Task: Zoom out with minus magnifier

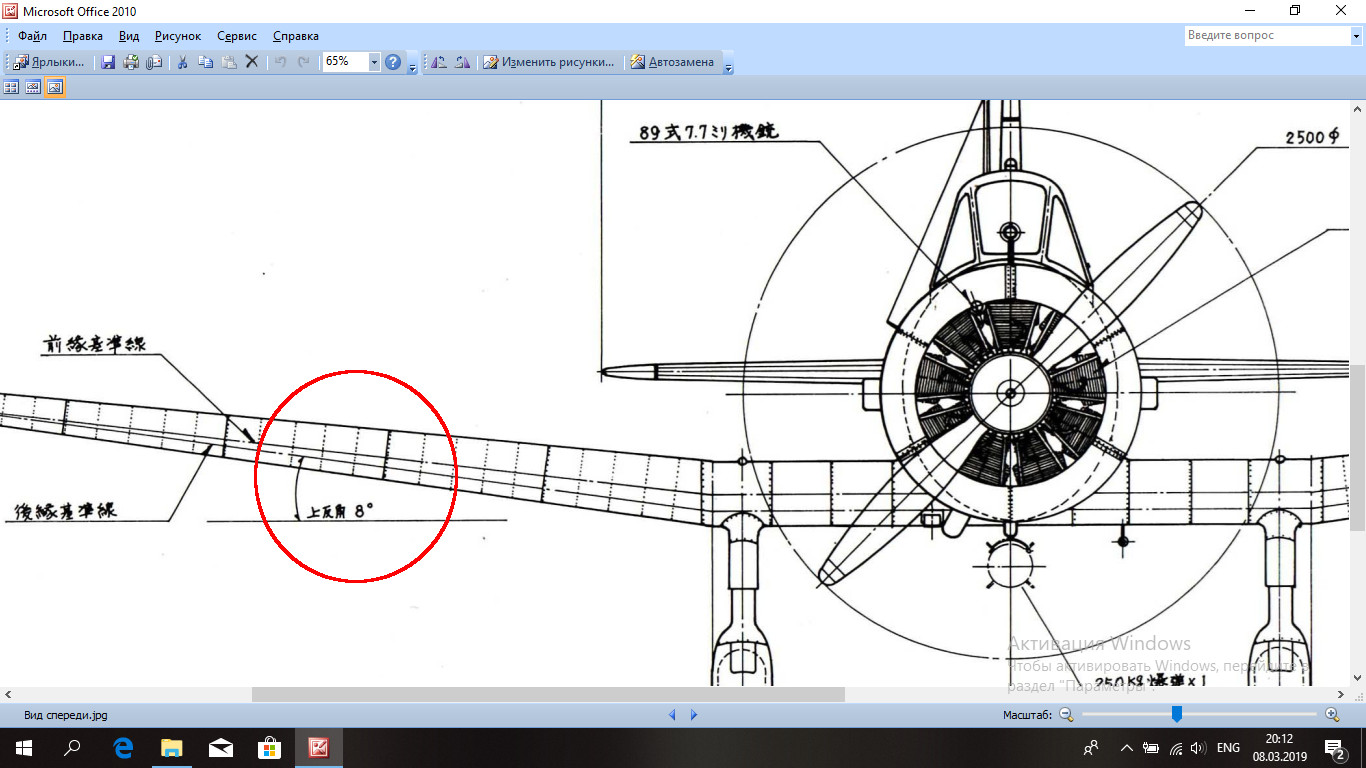Action: click(x=1066, y=714)
